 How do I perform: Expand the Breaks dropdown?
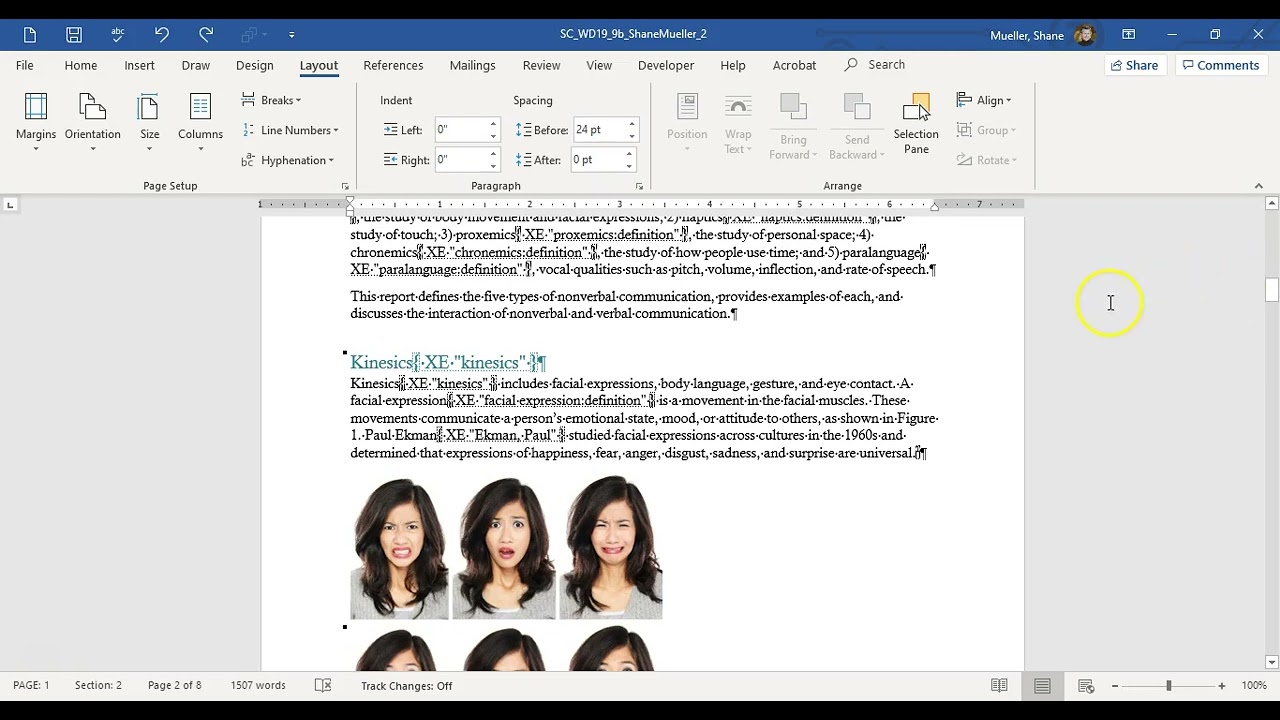(x=271, y=100)
